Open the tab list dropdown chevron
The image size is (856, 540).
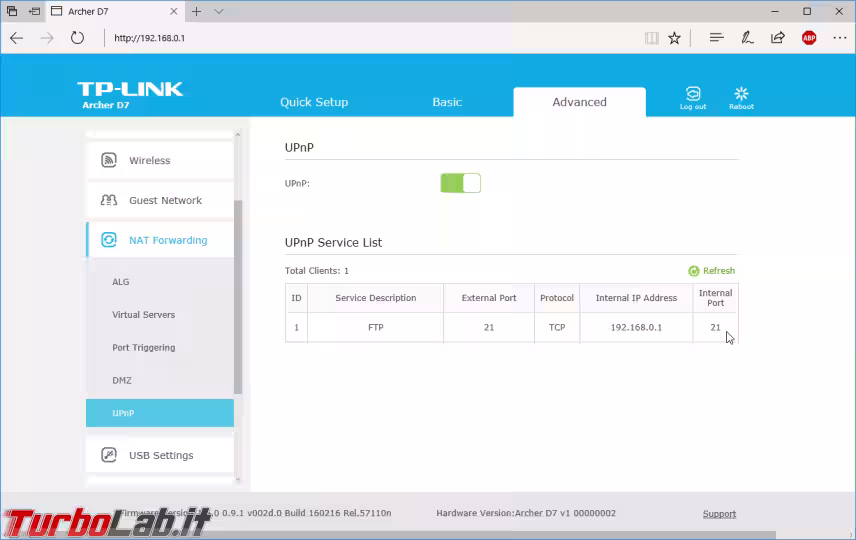point(219,11)
